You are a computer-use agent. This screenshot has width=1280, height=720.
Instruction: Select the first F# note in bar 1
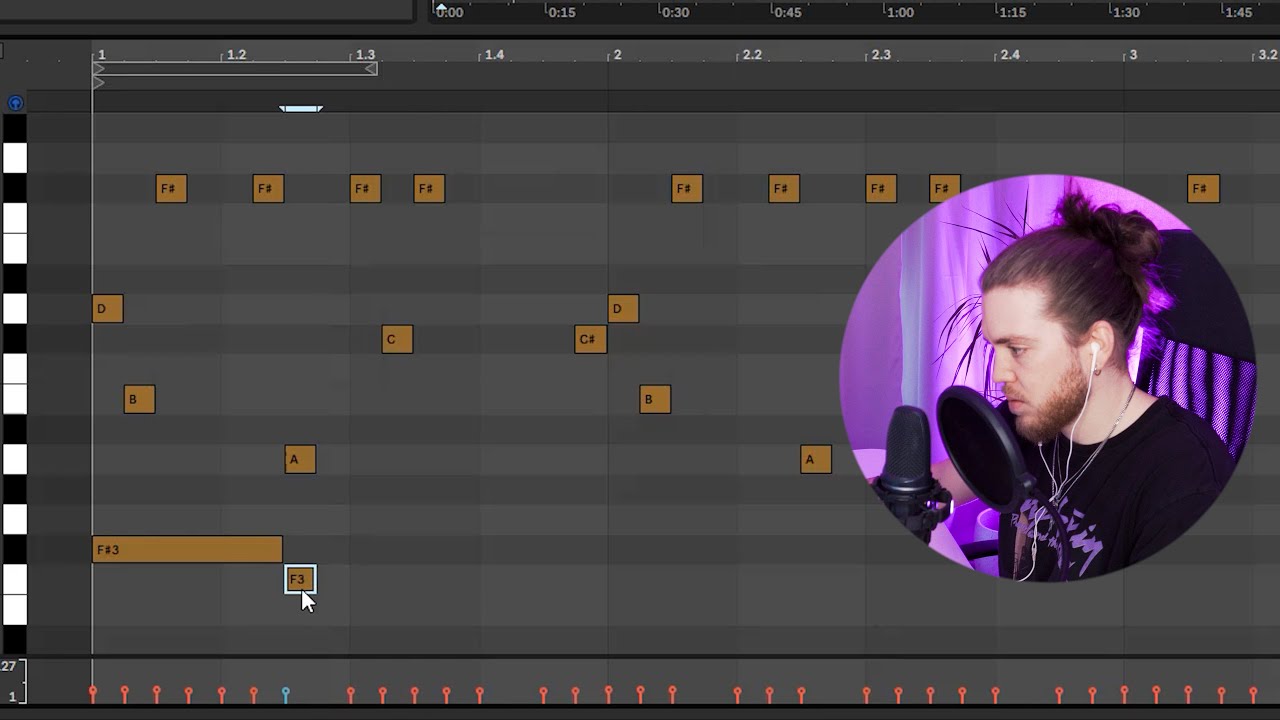(x=171, y=188)
